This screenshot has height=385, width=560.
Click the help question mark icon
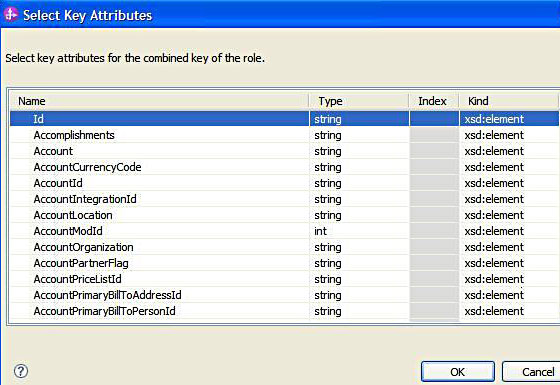pyautogui.click(x=21, y=371)
